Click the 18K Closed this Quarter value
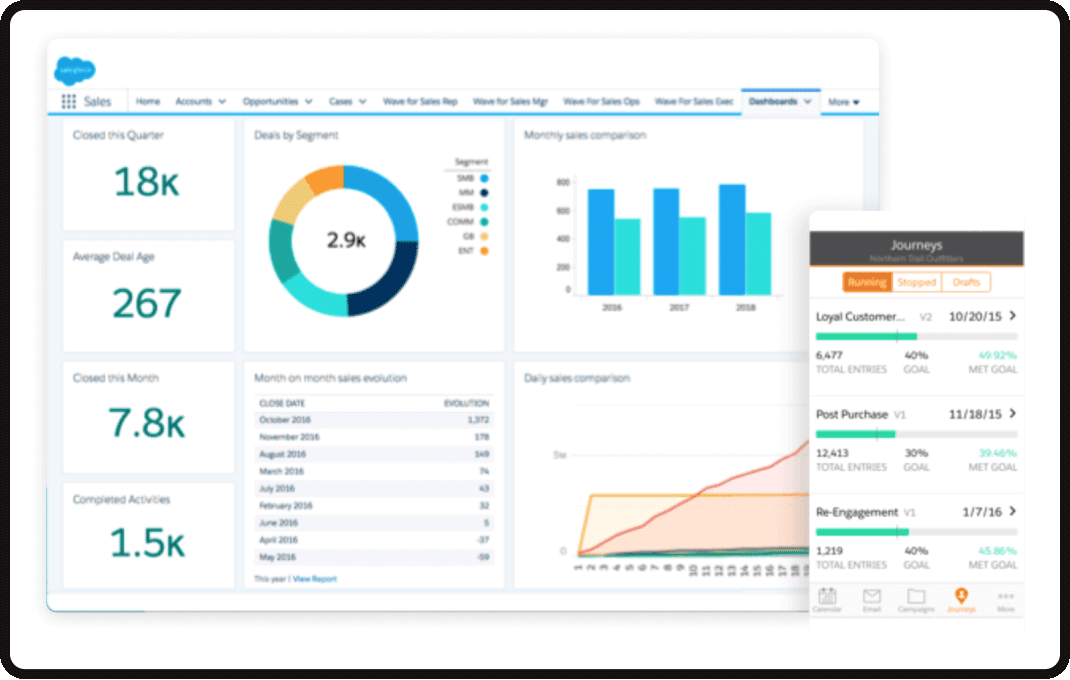 pyautogui.click(x=147, y=182)
